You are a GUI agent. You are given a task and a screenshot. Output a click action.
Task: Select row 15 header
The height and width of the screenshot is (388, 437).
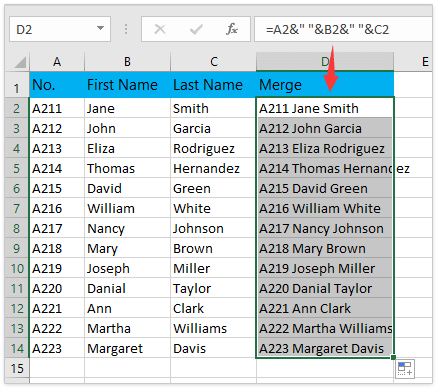pyautogui.click(x=17, y=368)
